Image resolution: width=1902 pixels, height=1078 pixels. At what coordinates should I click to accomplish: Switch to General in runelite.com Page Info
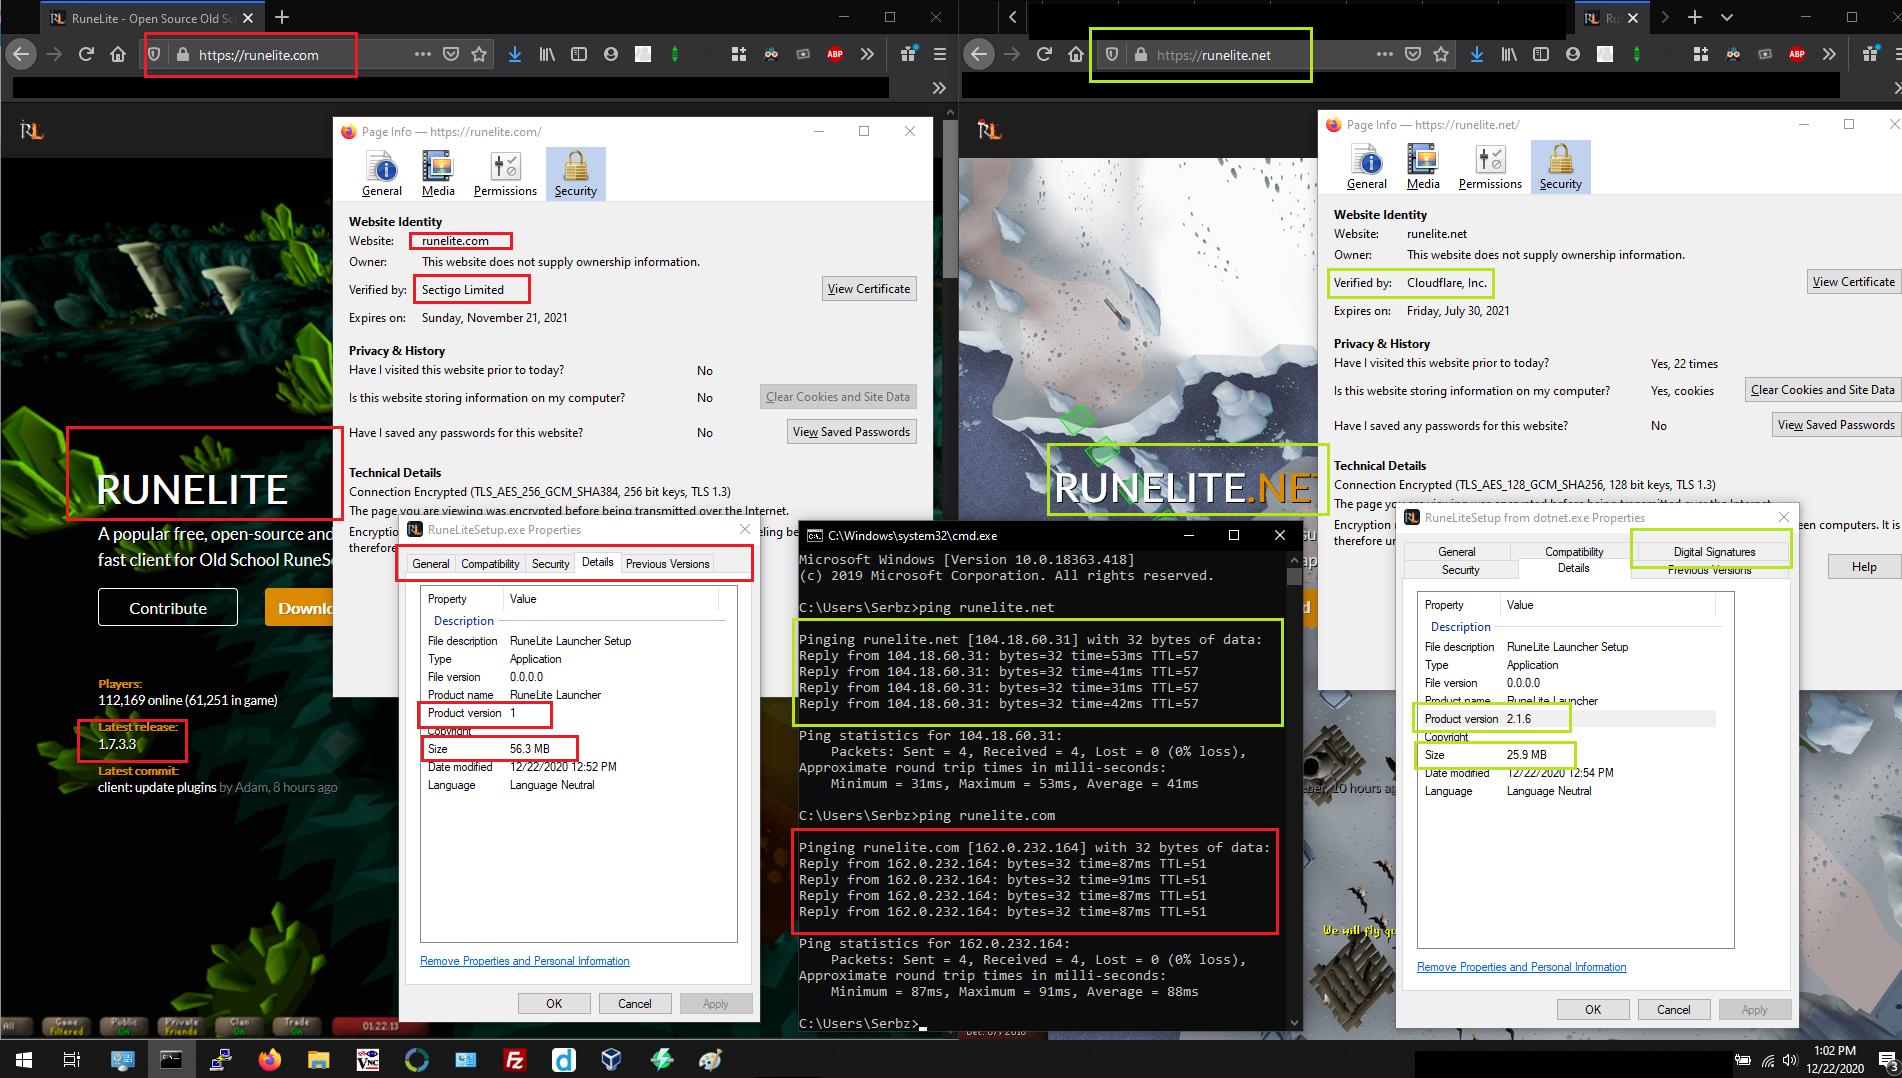[382, 174]
